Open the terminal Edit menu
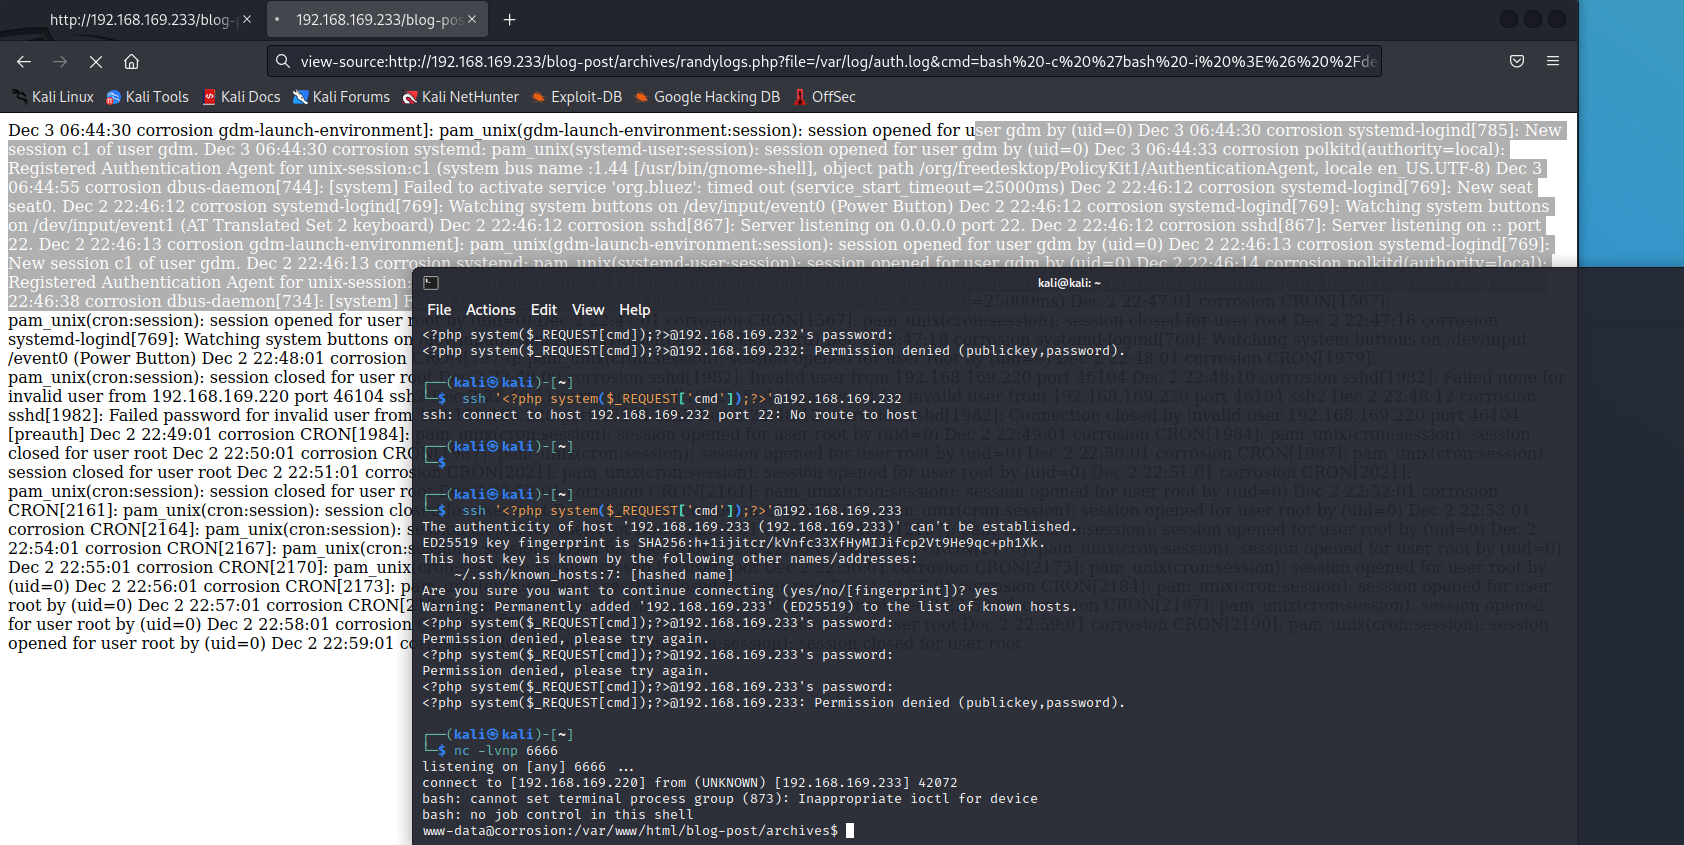Viewport: 1684px width, 845px height. [x=544, y=310]
